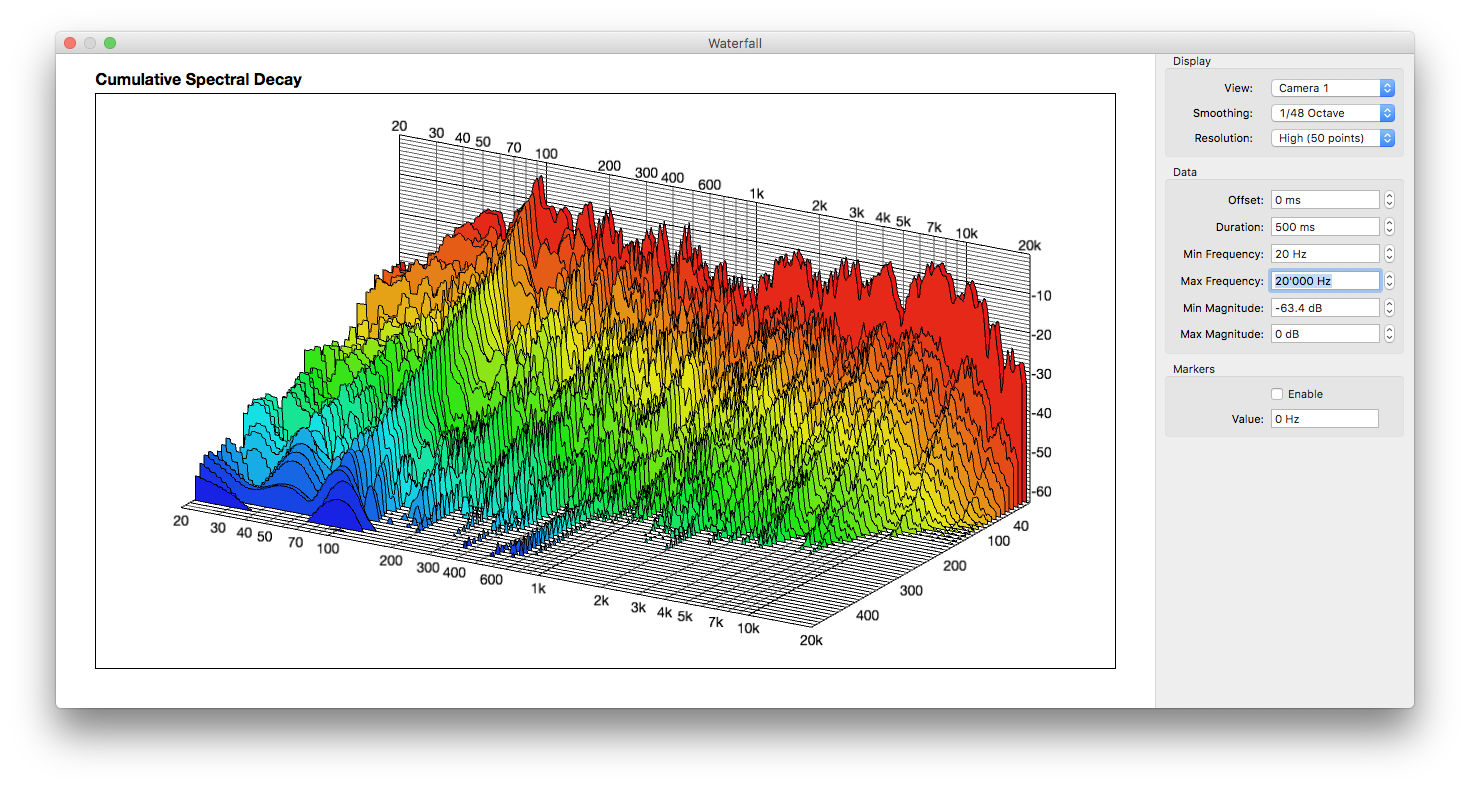
Task: Click the Max Frequency field showing 20'000 Hz
Action: coord(1325,281)
